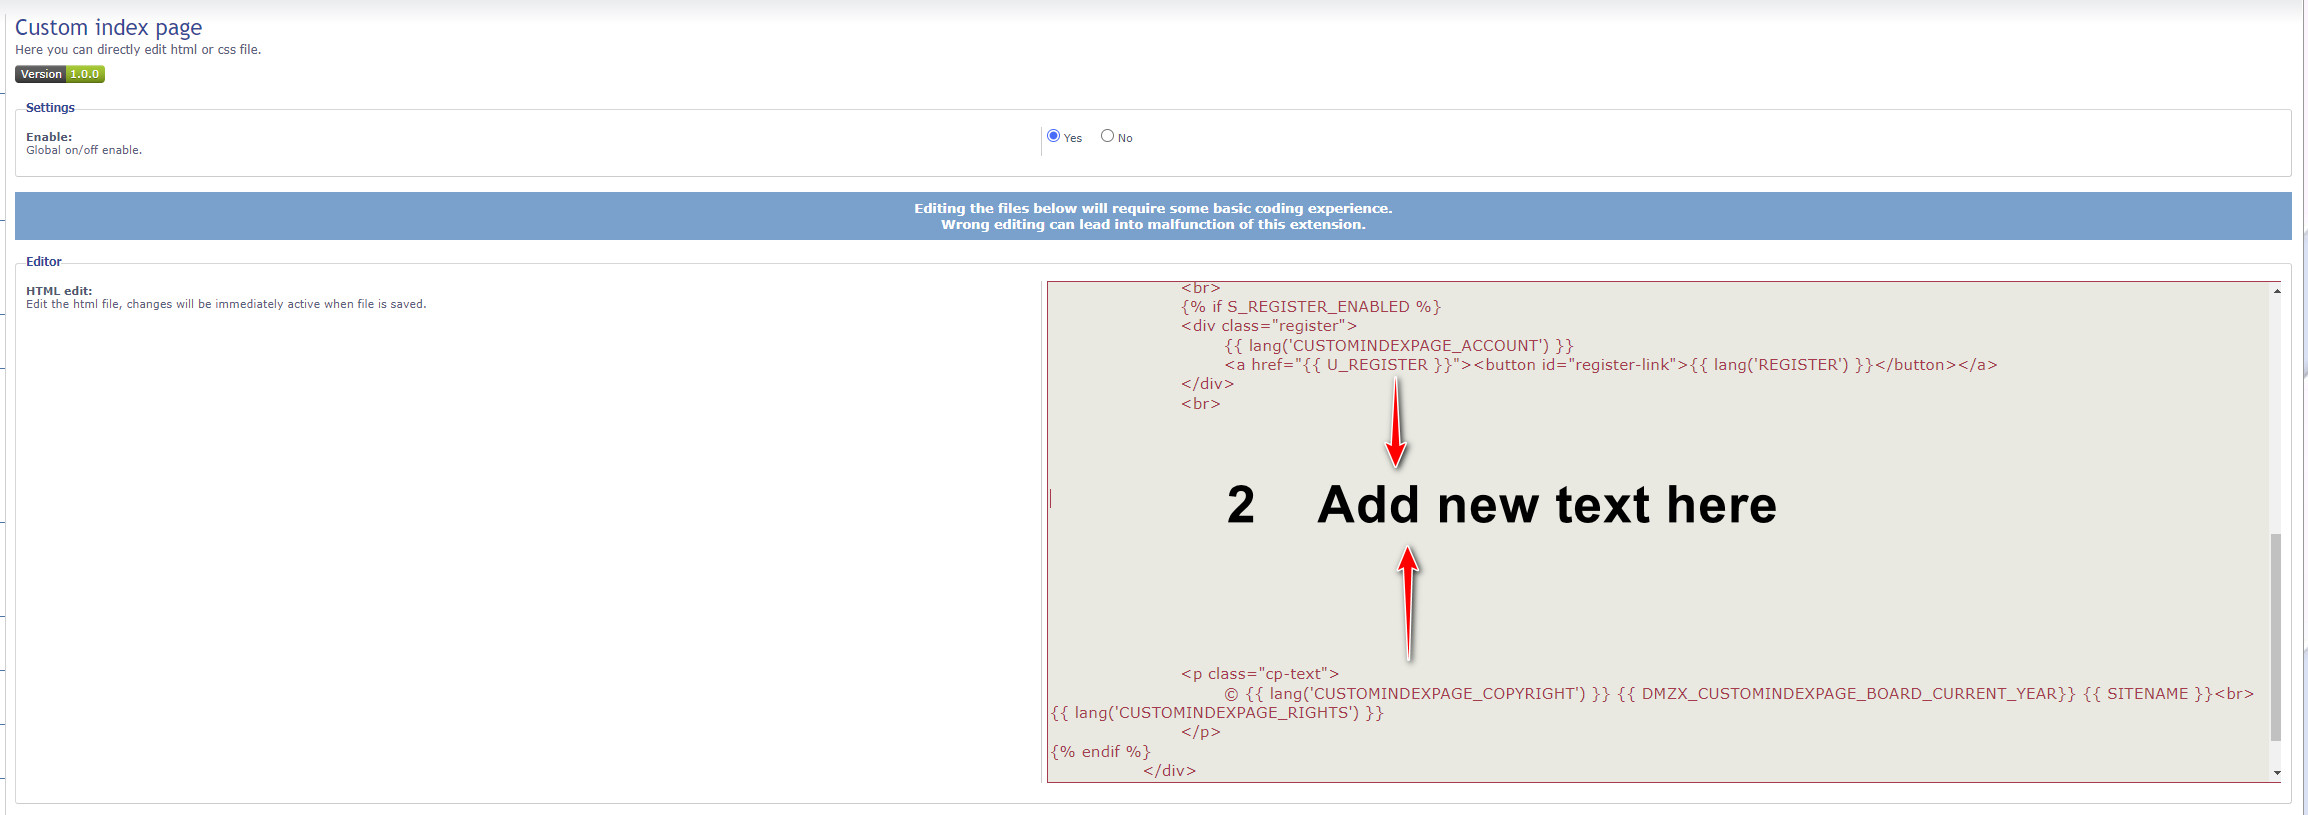Image resolution: width=2308 pixels, height=815 pixels.
Task: Select the No radio button for Enable
Action: click(x=1107, y=136)
